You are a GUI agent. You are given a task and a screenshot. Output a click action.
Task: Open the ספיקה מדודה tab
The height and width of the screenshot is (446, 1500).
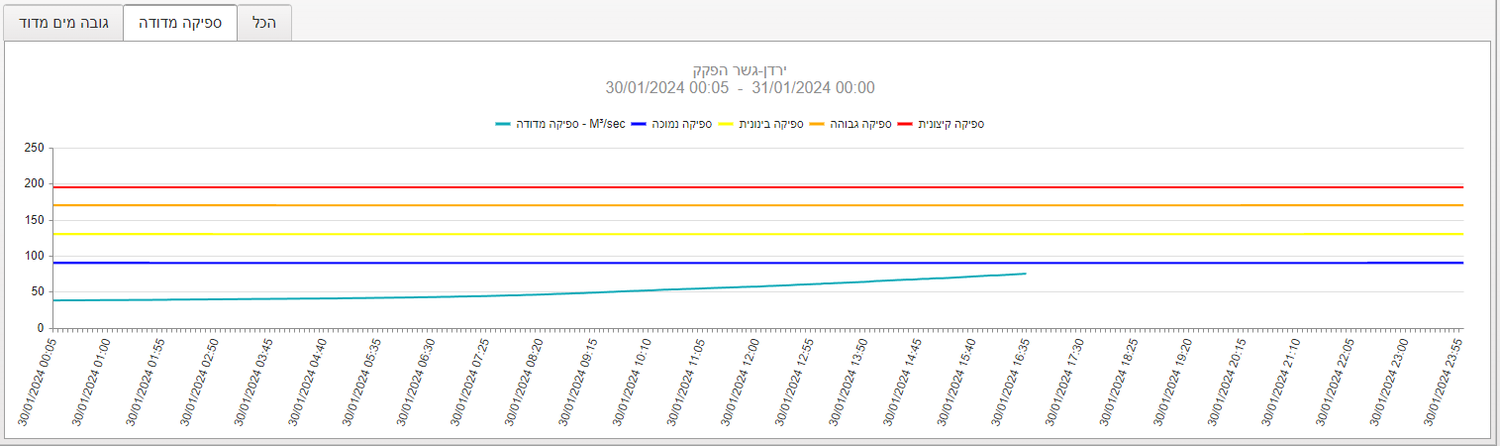click(x=180, y=21)
